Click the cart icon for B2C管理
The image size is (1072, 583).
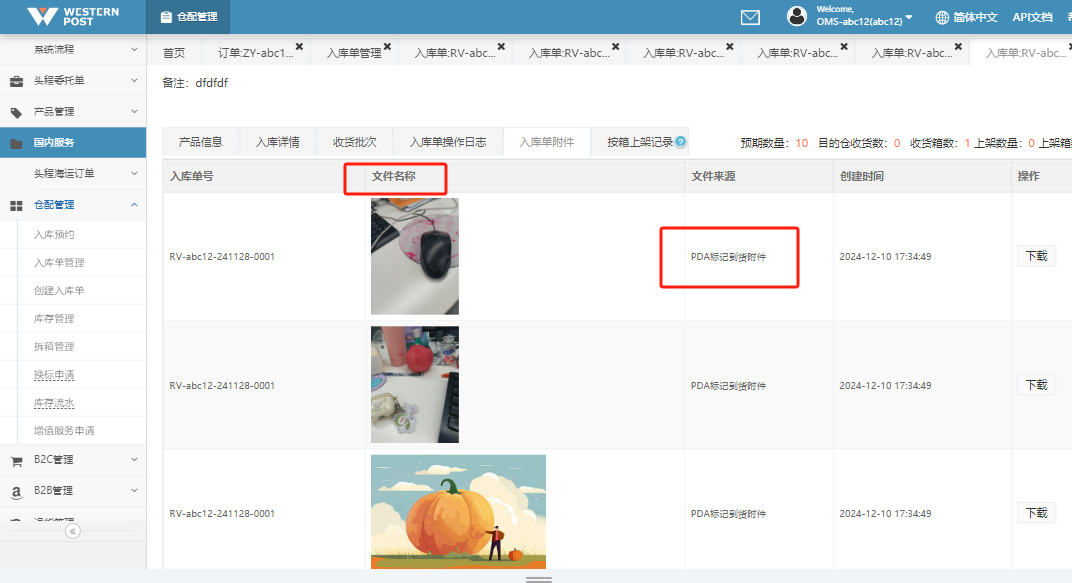click(16, 461)
